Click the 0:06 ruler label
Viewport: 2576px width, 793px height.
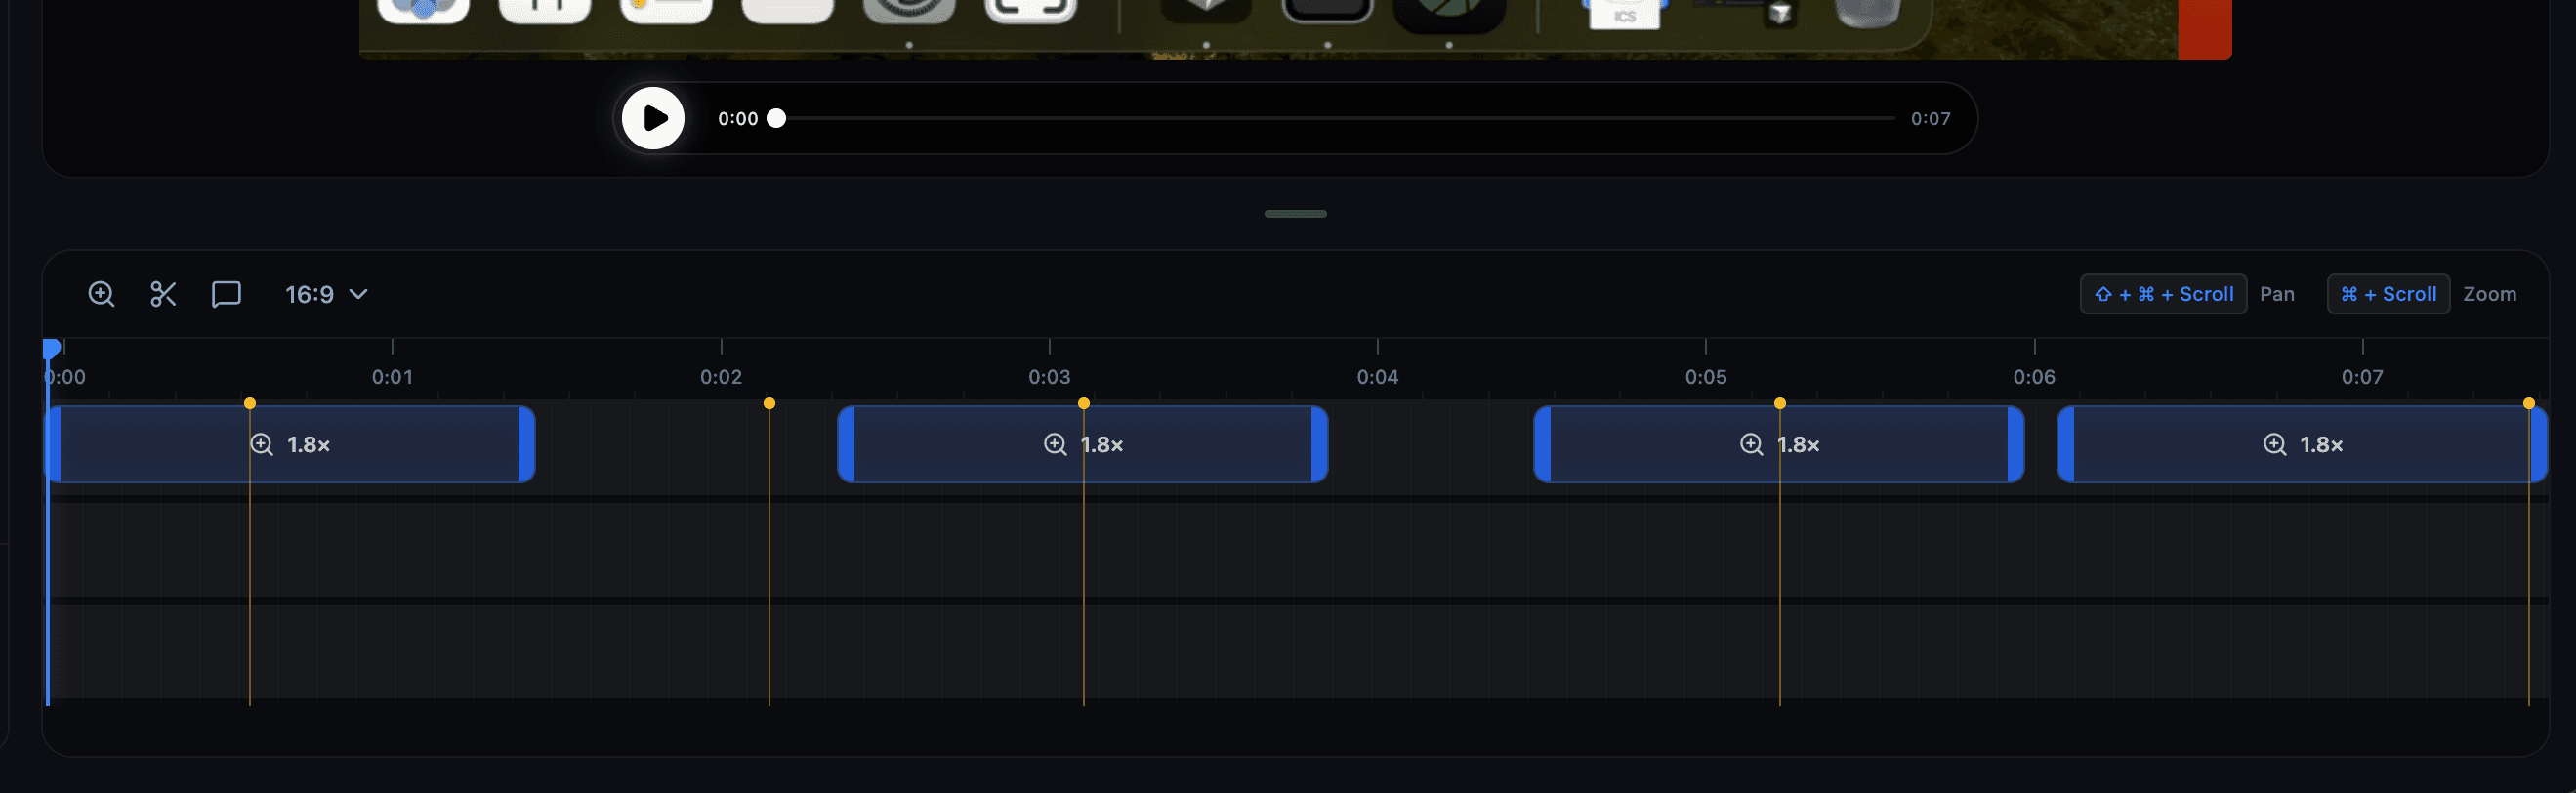pyautogui.click(x=2034, y=377)
